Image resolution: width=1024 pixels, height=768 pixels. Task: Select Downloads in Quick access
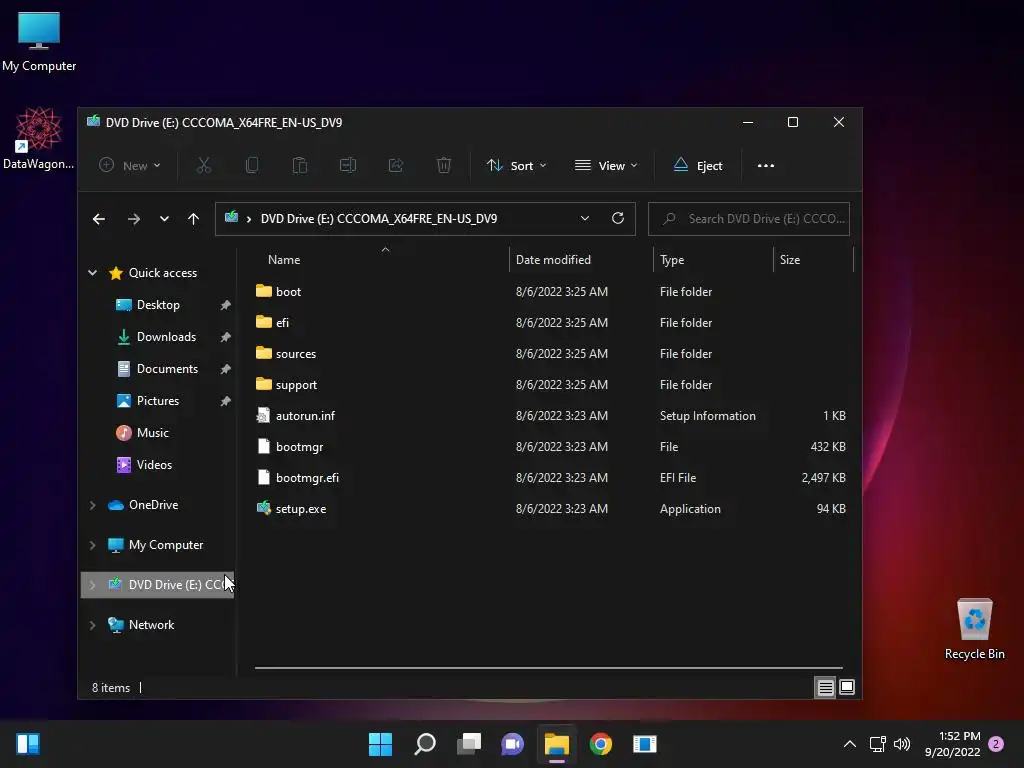pyautogui.click(x=166, y=337)
